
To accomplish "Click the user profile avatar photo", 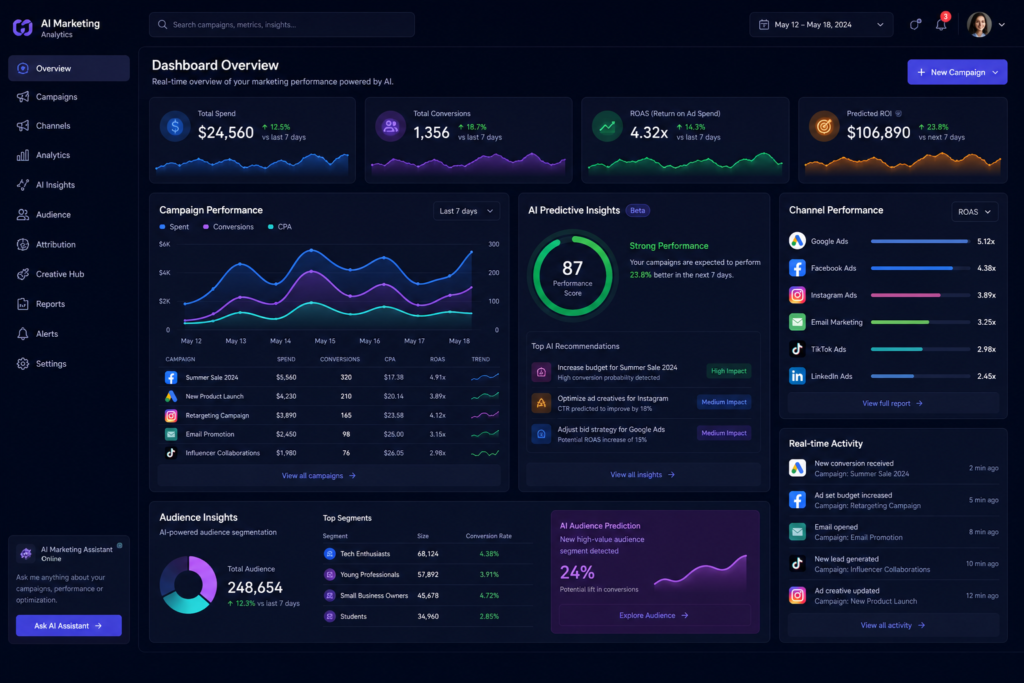I will pyautogui.click(x=979, y=25).
